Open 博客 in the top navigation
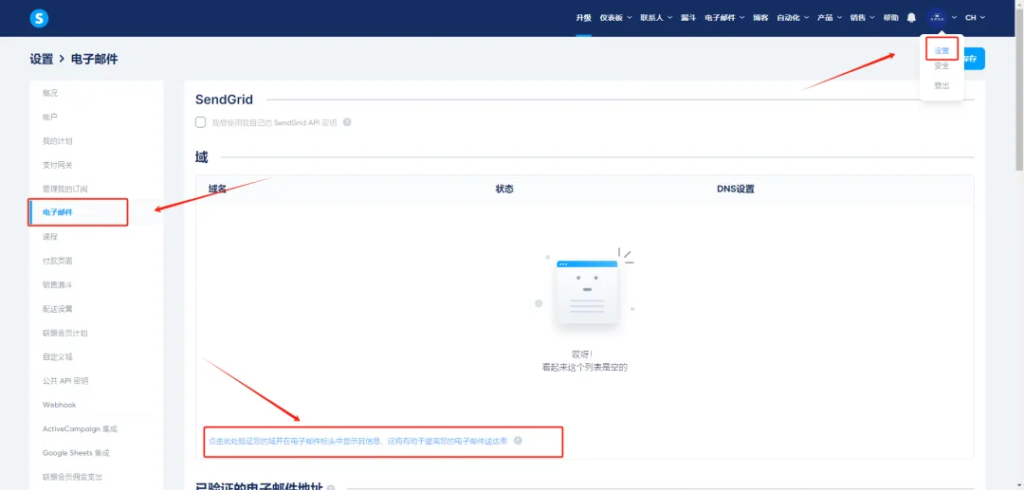Viewport: 1024px width, 490px height. (x=760, y=18)
